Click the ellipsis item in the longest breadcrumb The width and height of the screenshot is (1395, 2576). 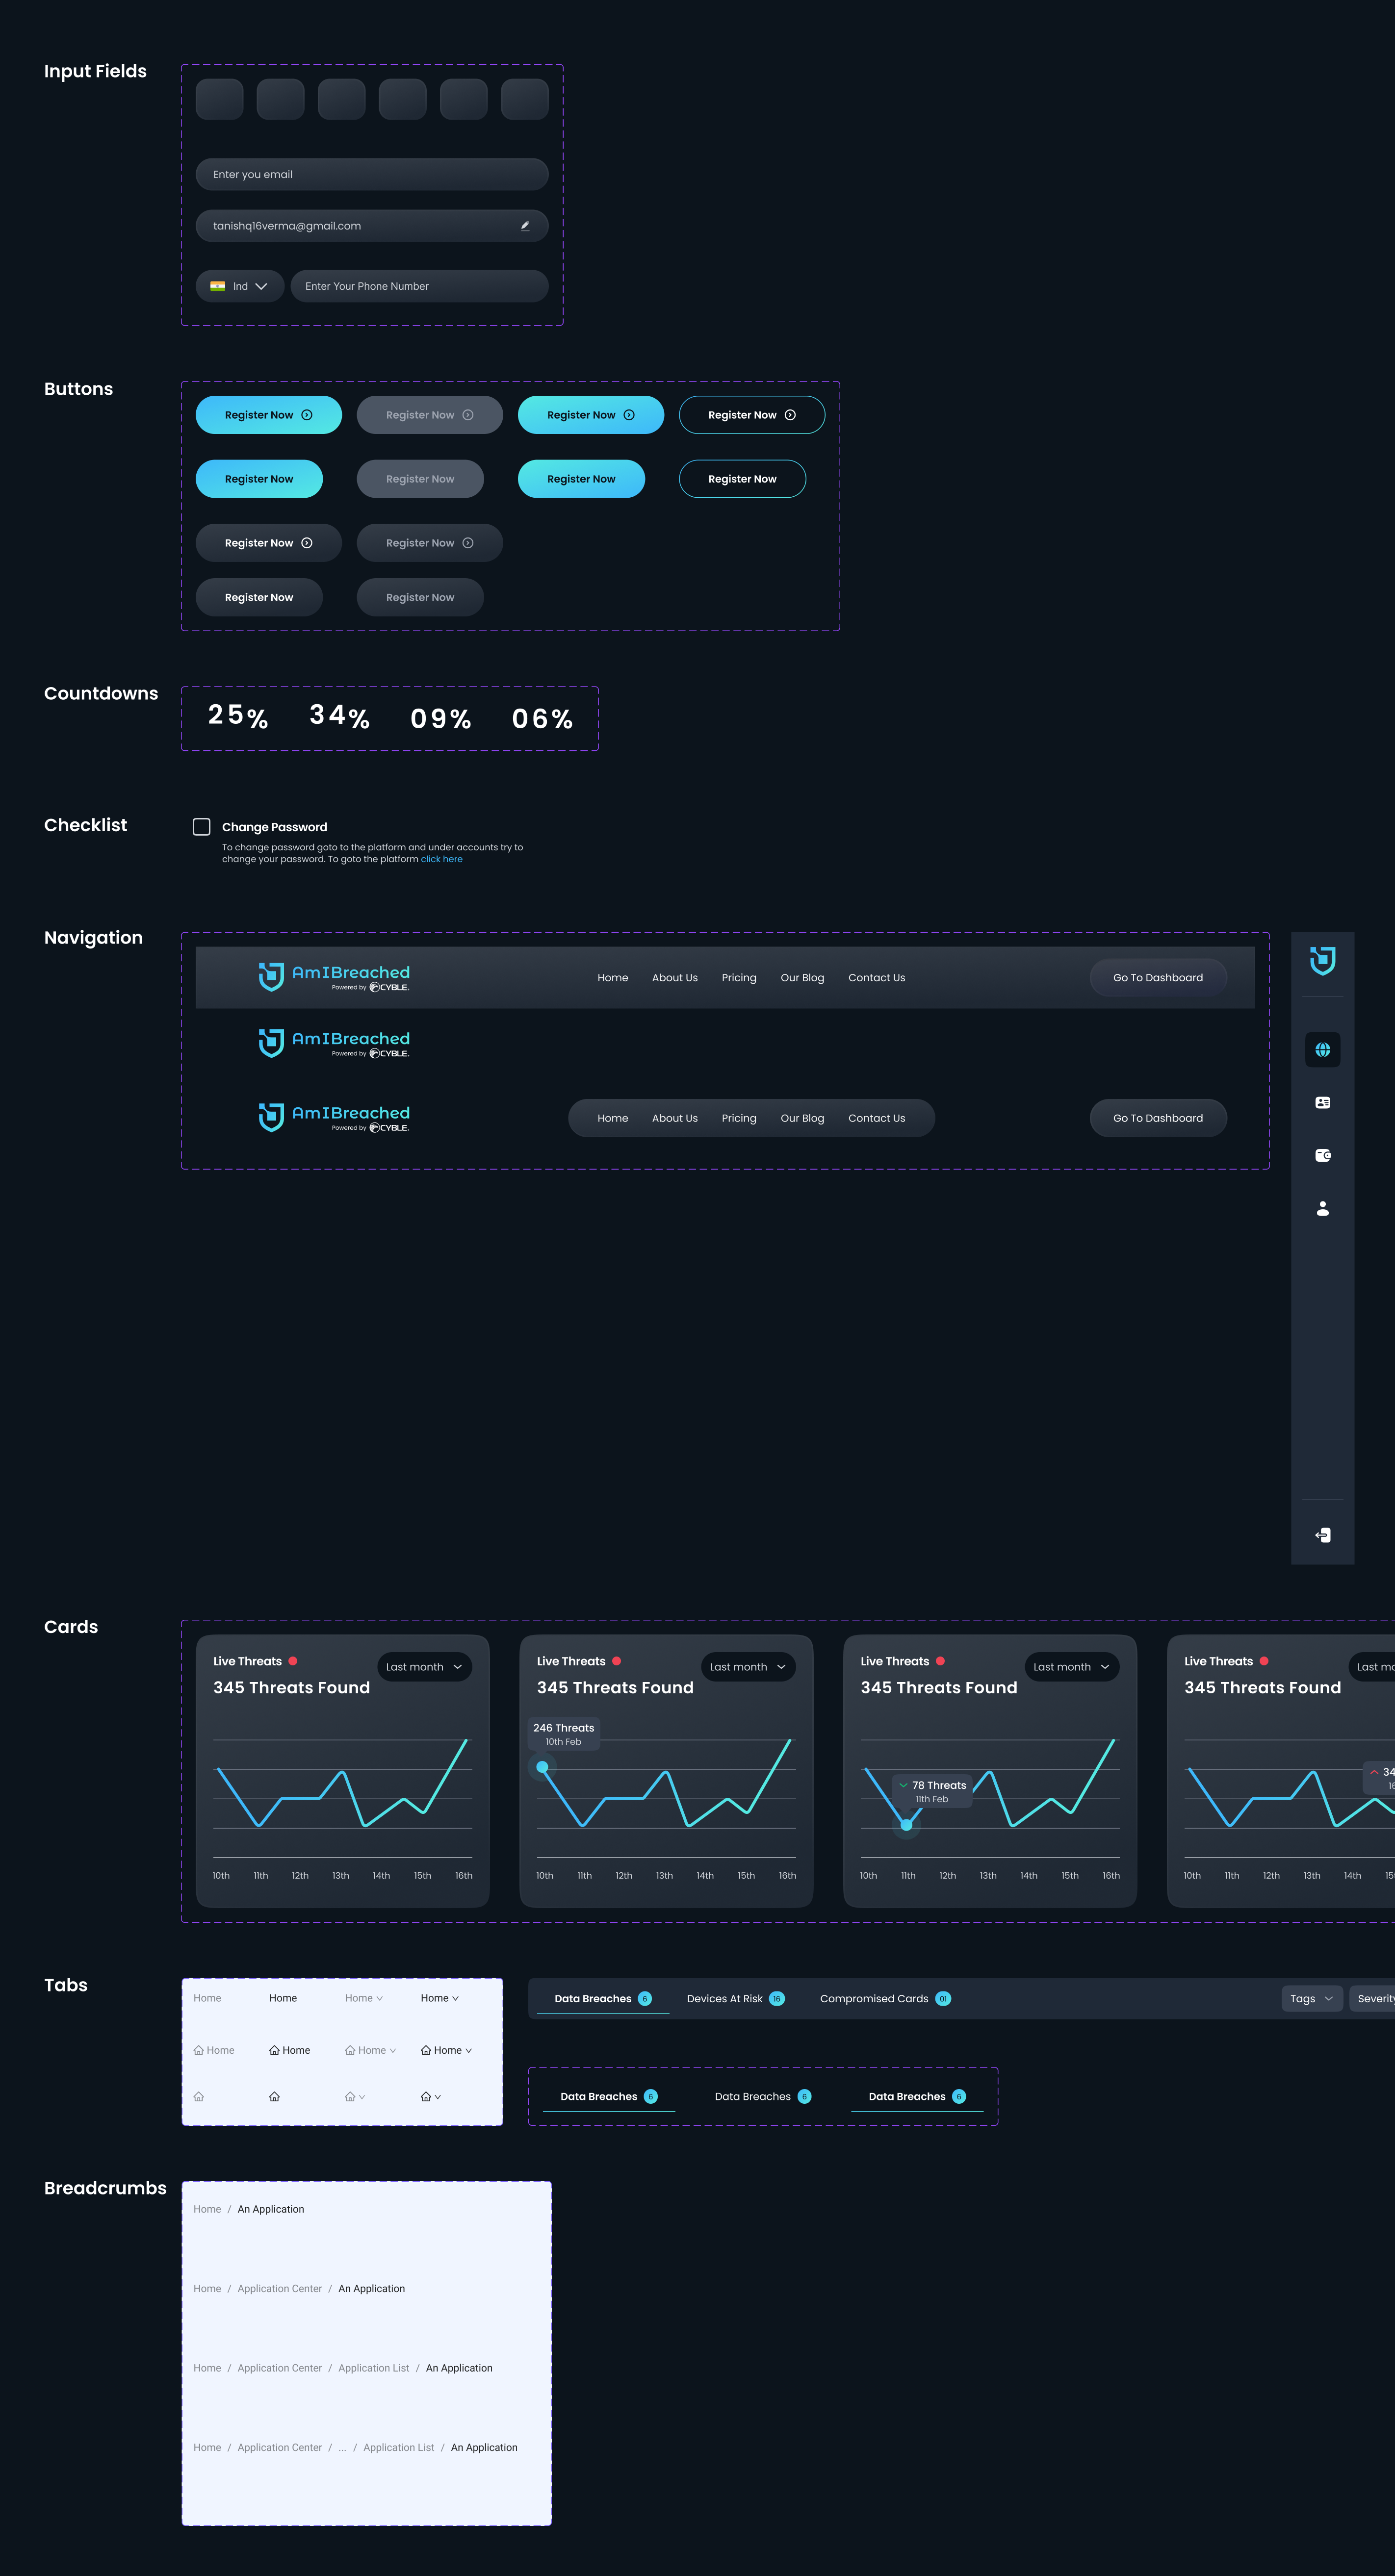click(342, 2447)
